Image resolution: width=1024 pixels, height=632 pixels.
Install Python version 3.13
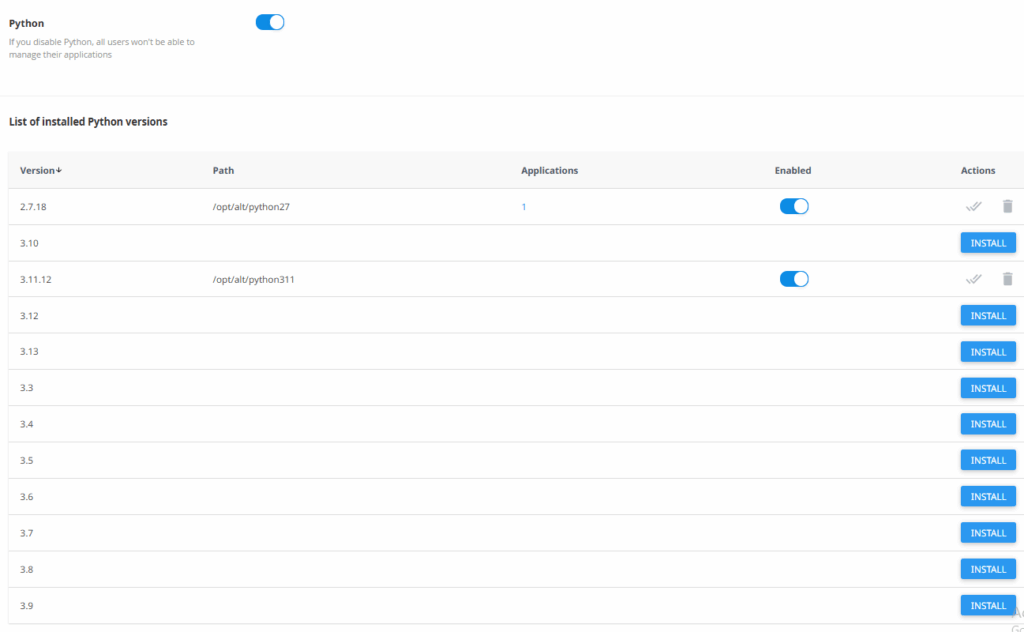[x=988, y=351]
